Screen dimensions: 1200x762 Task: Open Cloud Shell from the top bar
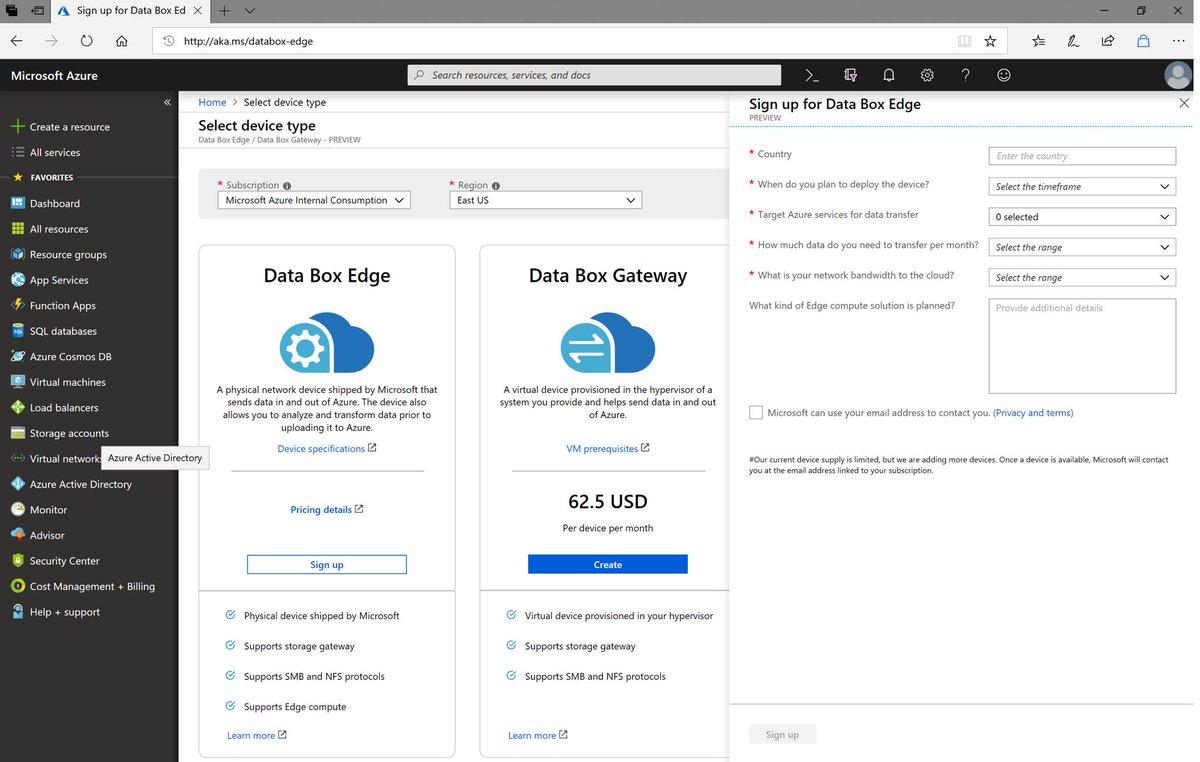coord(810,75)
